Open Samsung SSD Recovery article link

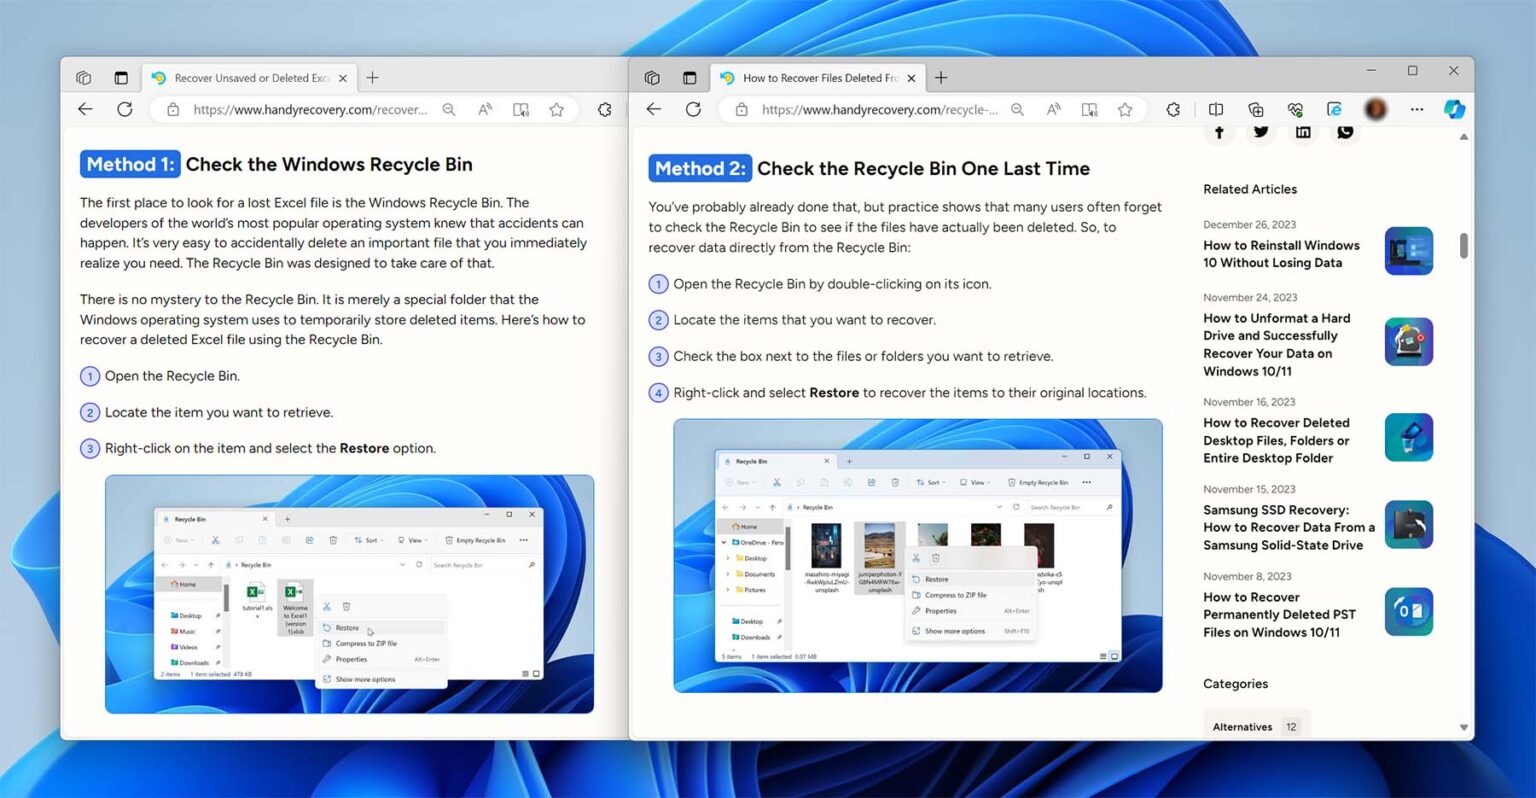point(1289,527)
